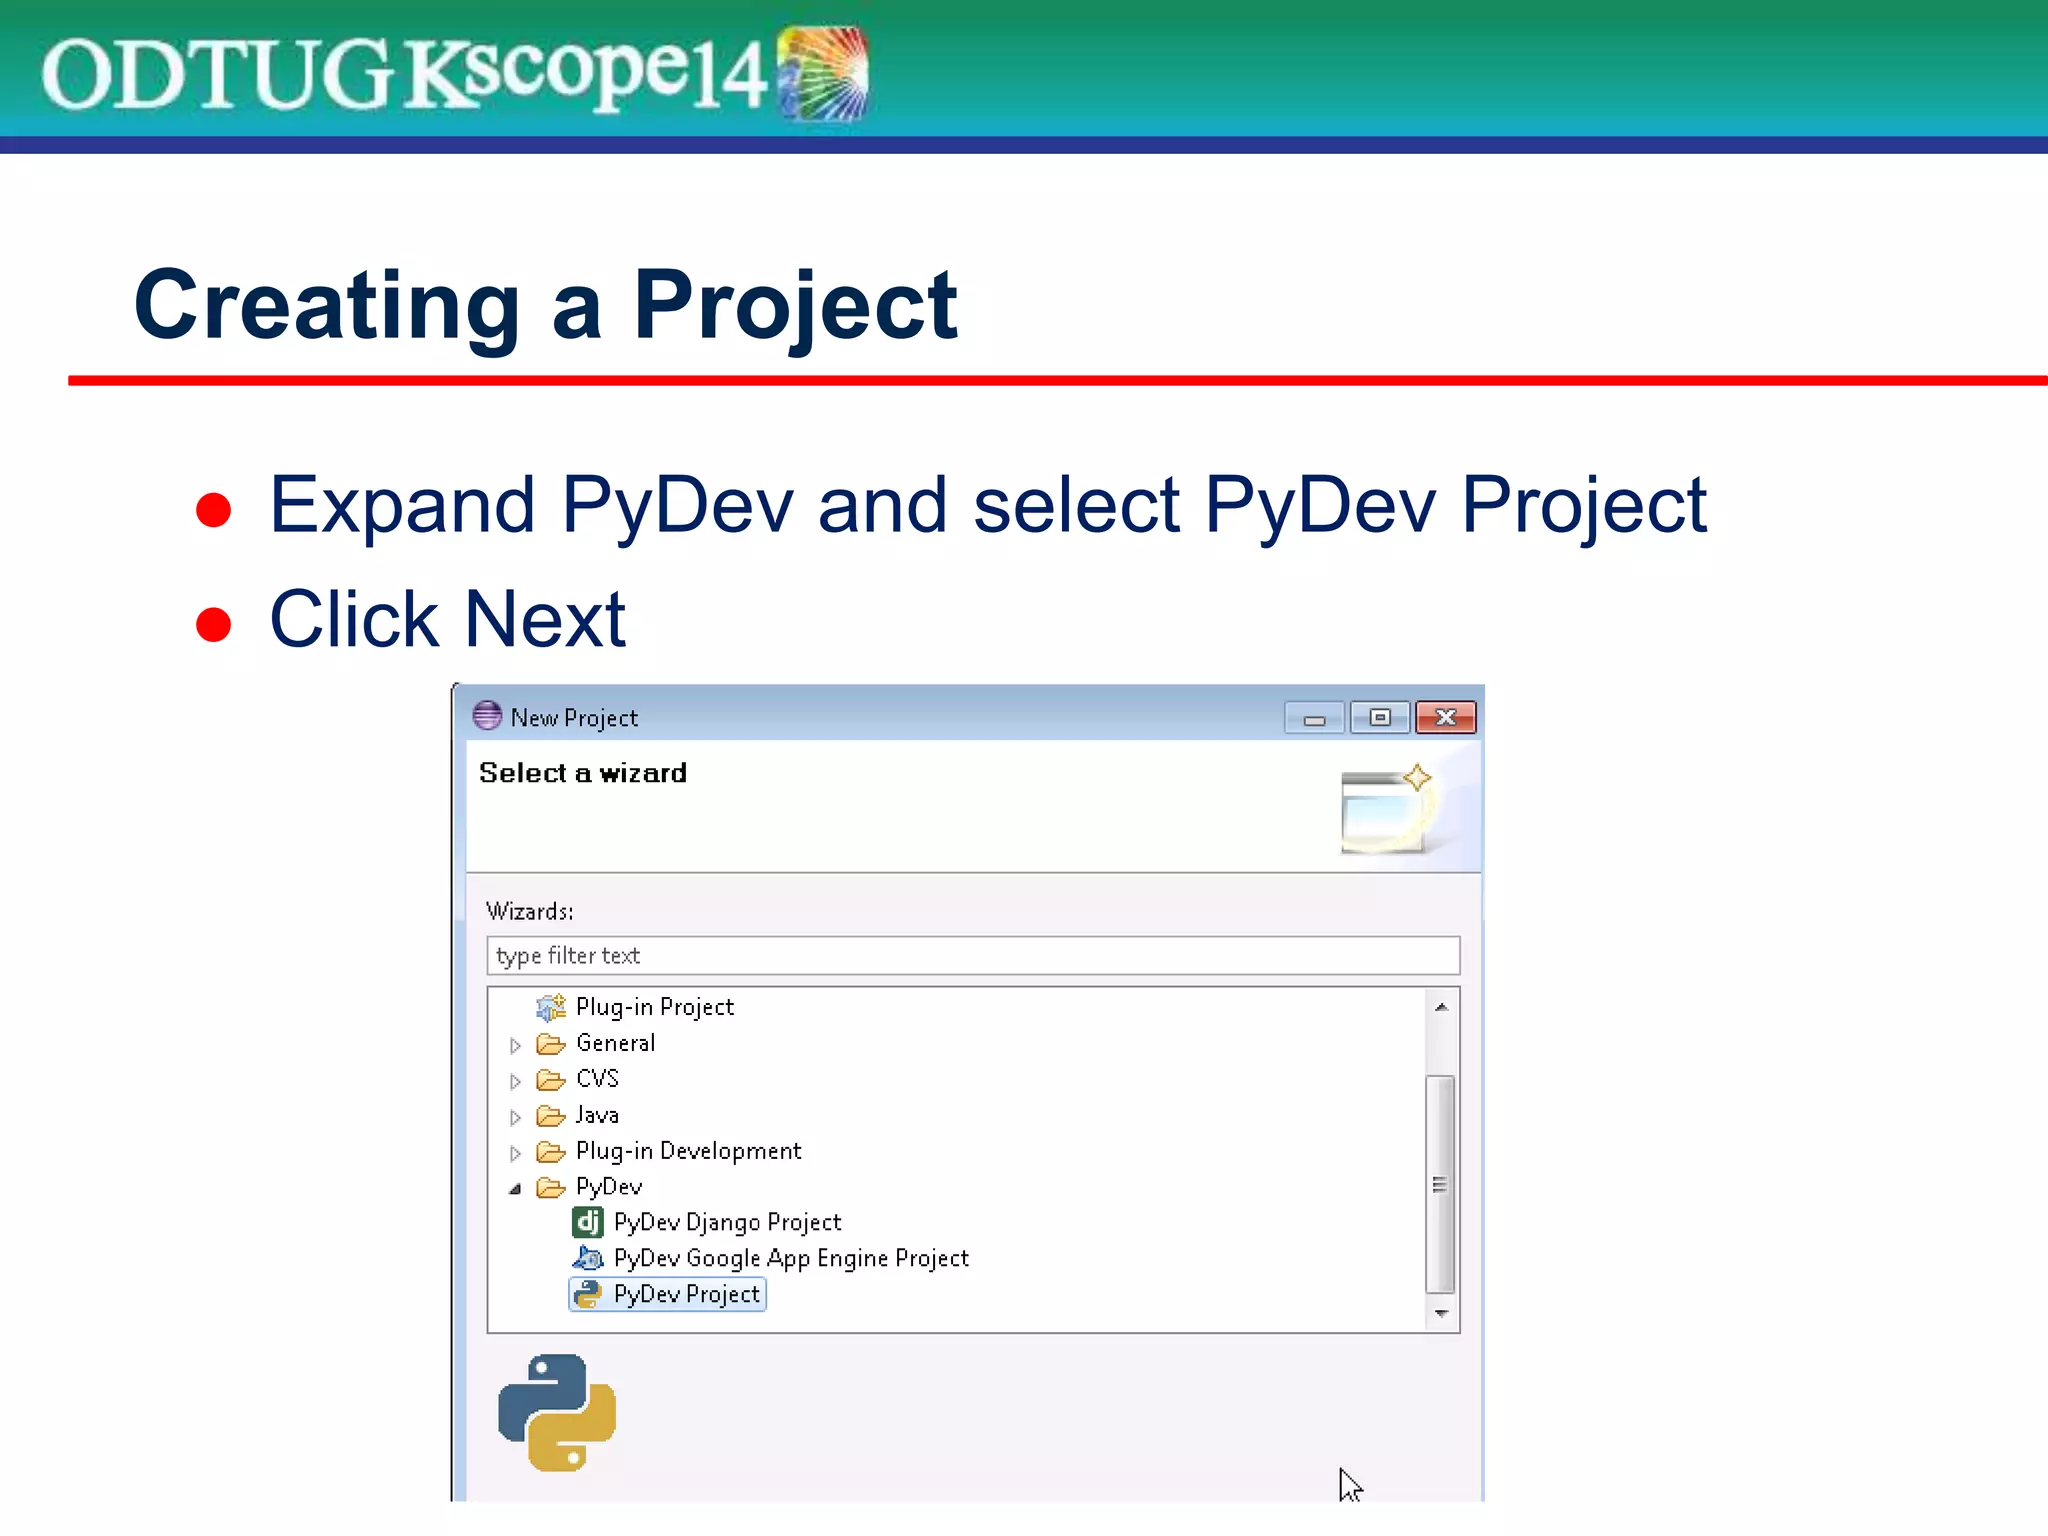The image size is (2048, 1536).
Task: Close the New Project dialog
Action: pyautogui.click(x=1446, y=718)
